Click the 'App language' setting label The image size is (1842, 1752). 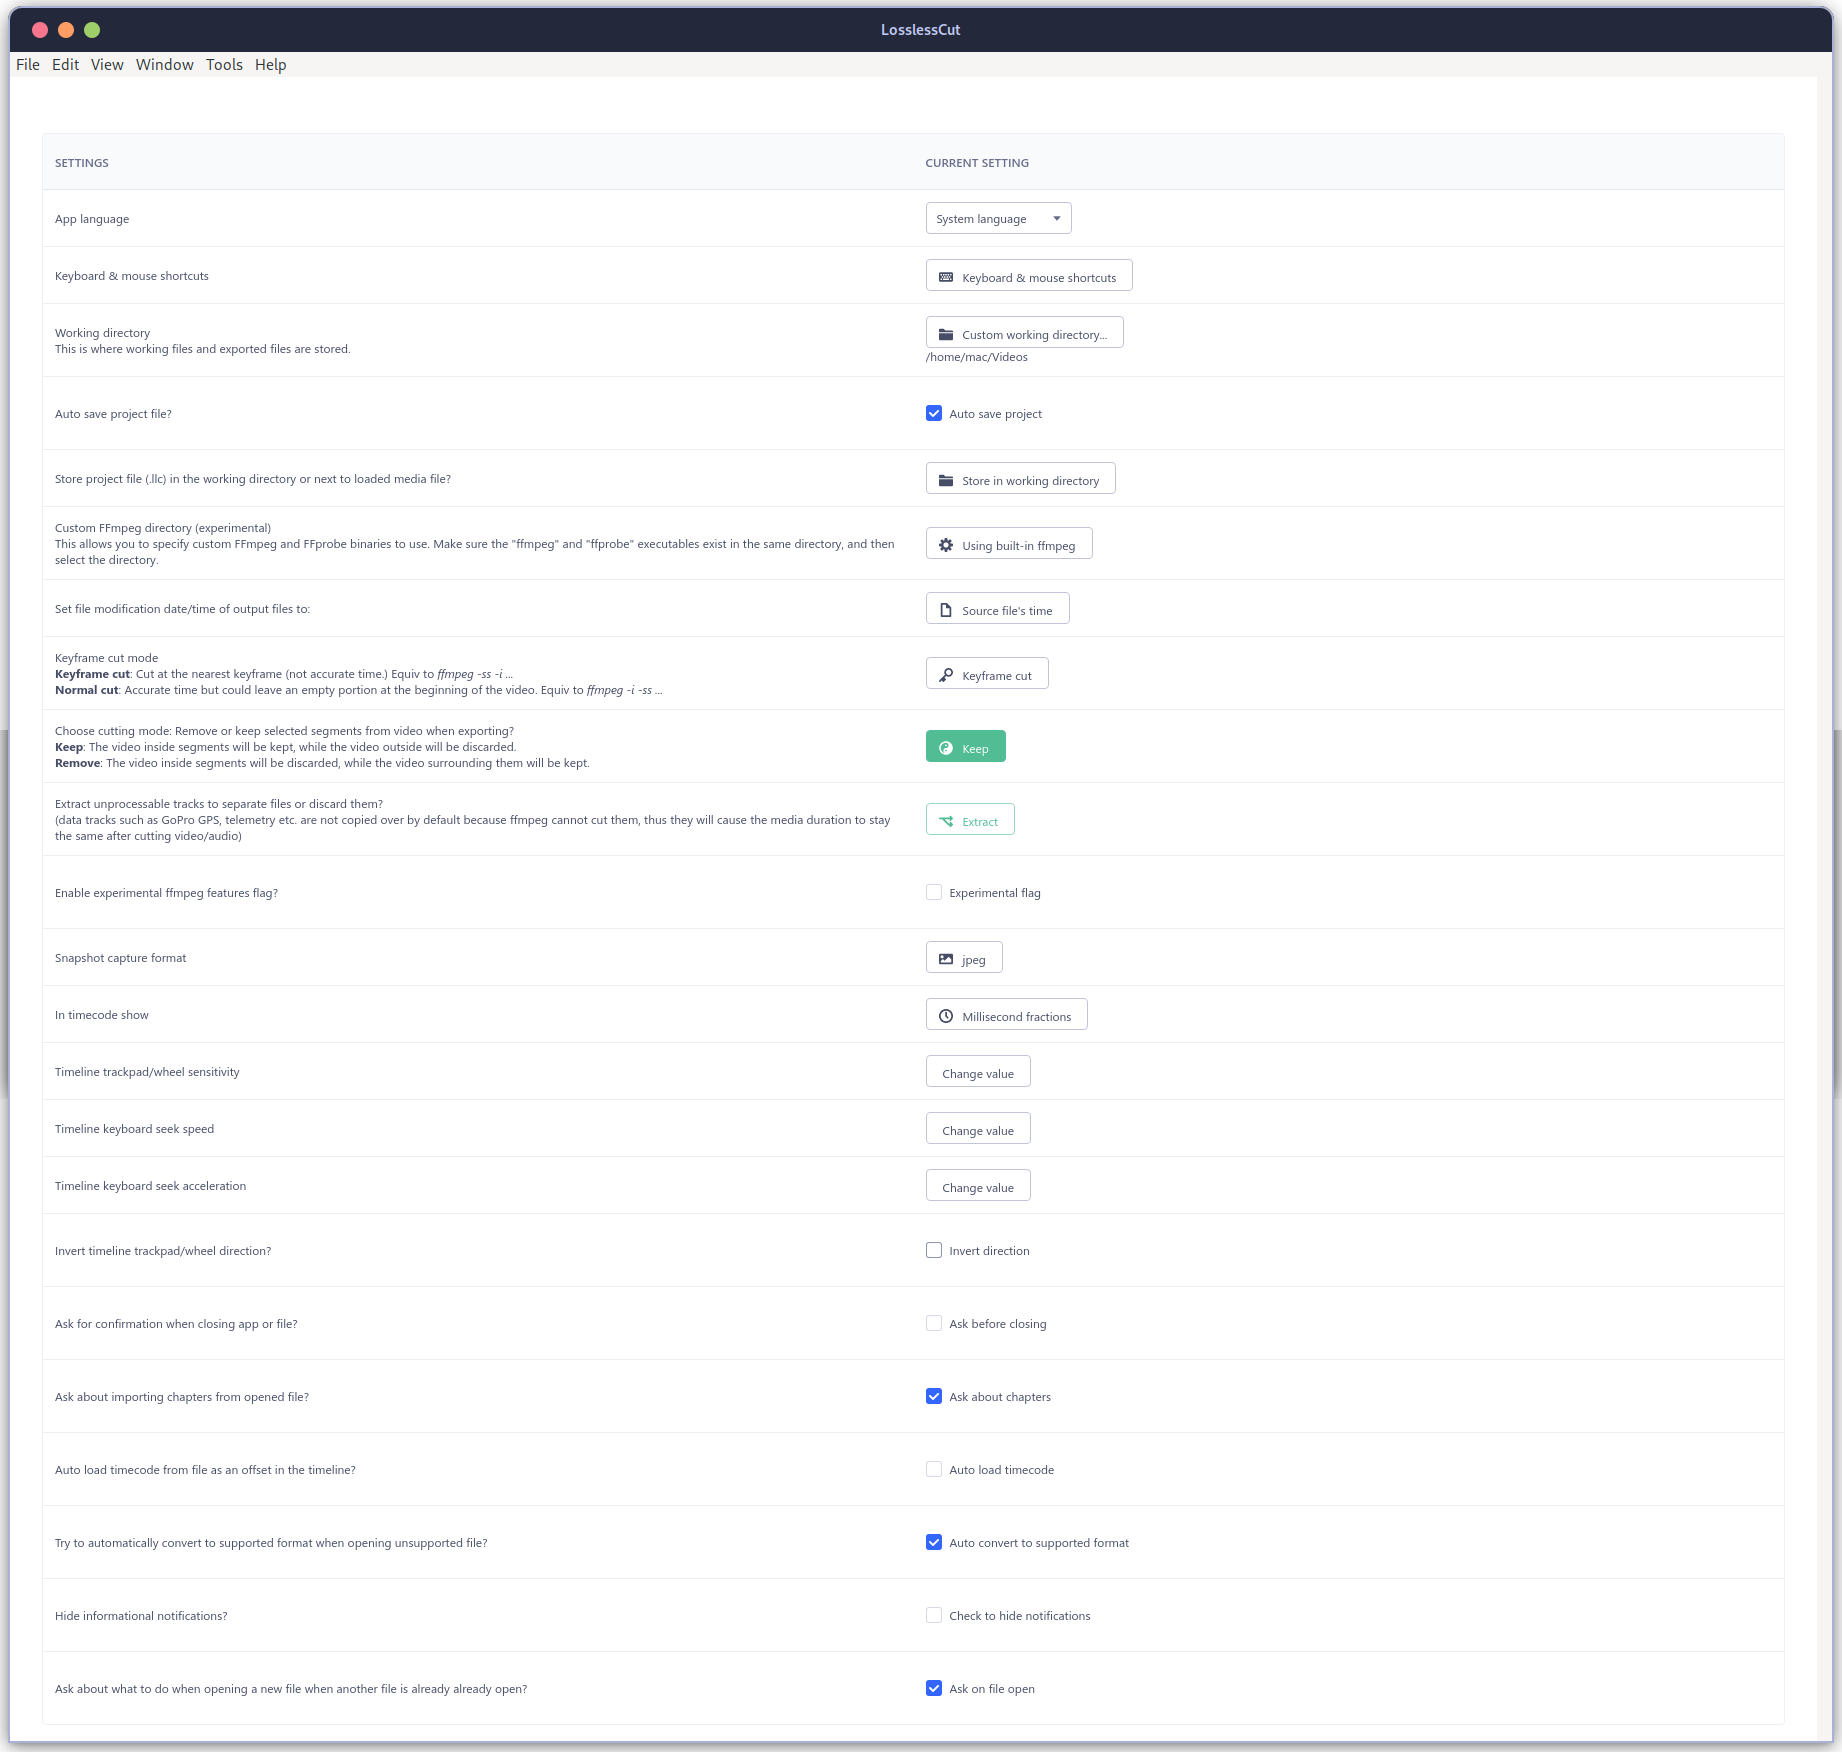[x=92, y=219]
